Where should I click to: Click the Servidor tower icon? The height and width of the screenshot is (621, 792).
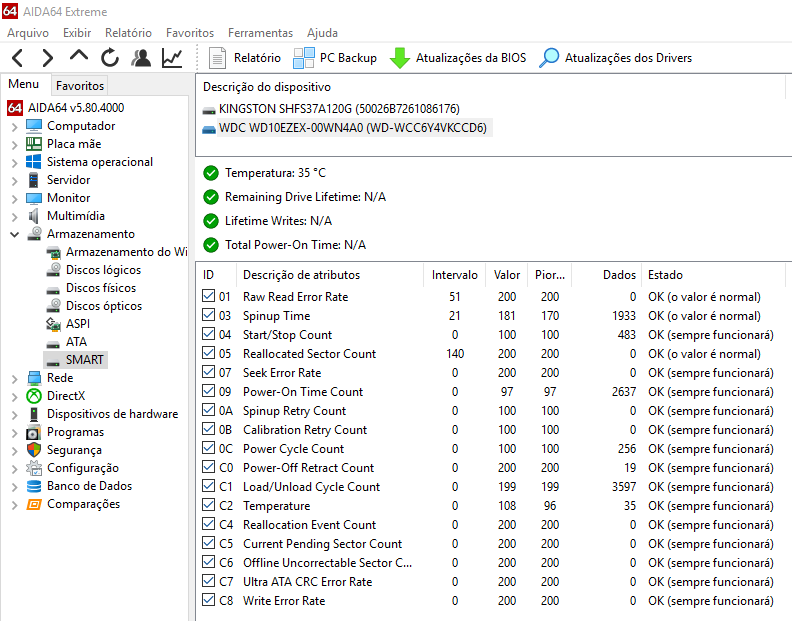34,180
